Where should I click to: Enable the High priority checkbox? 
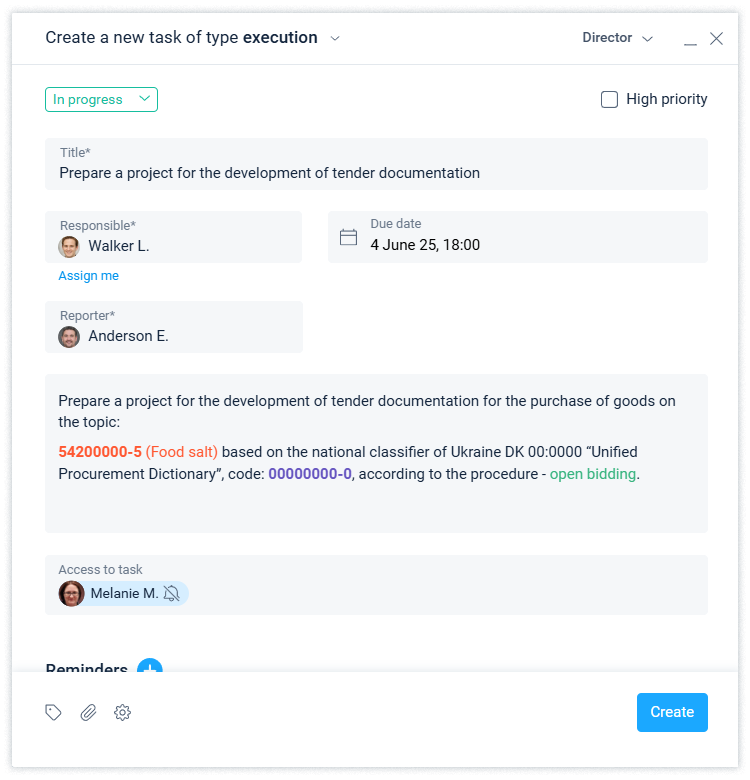coord(609,99)
